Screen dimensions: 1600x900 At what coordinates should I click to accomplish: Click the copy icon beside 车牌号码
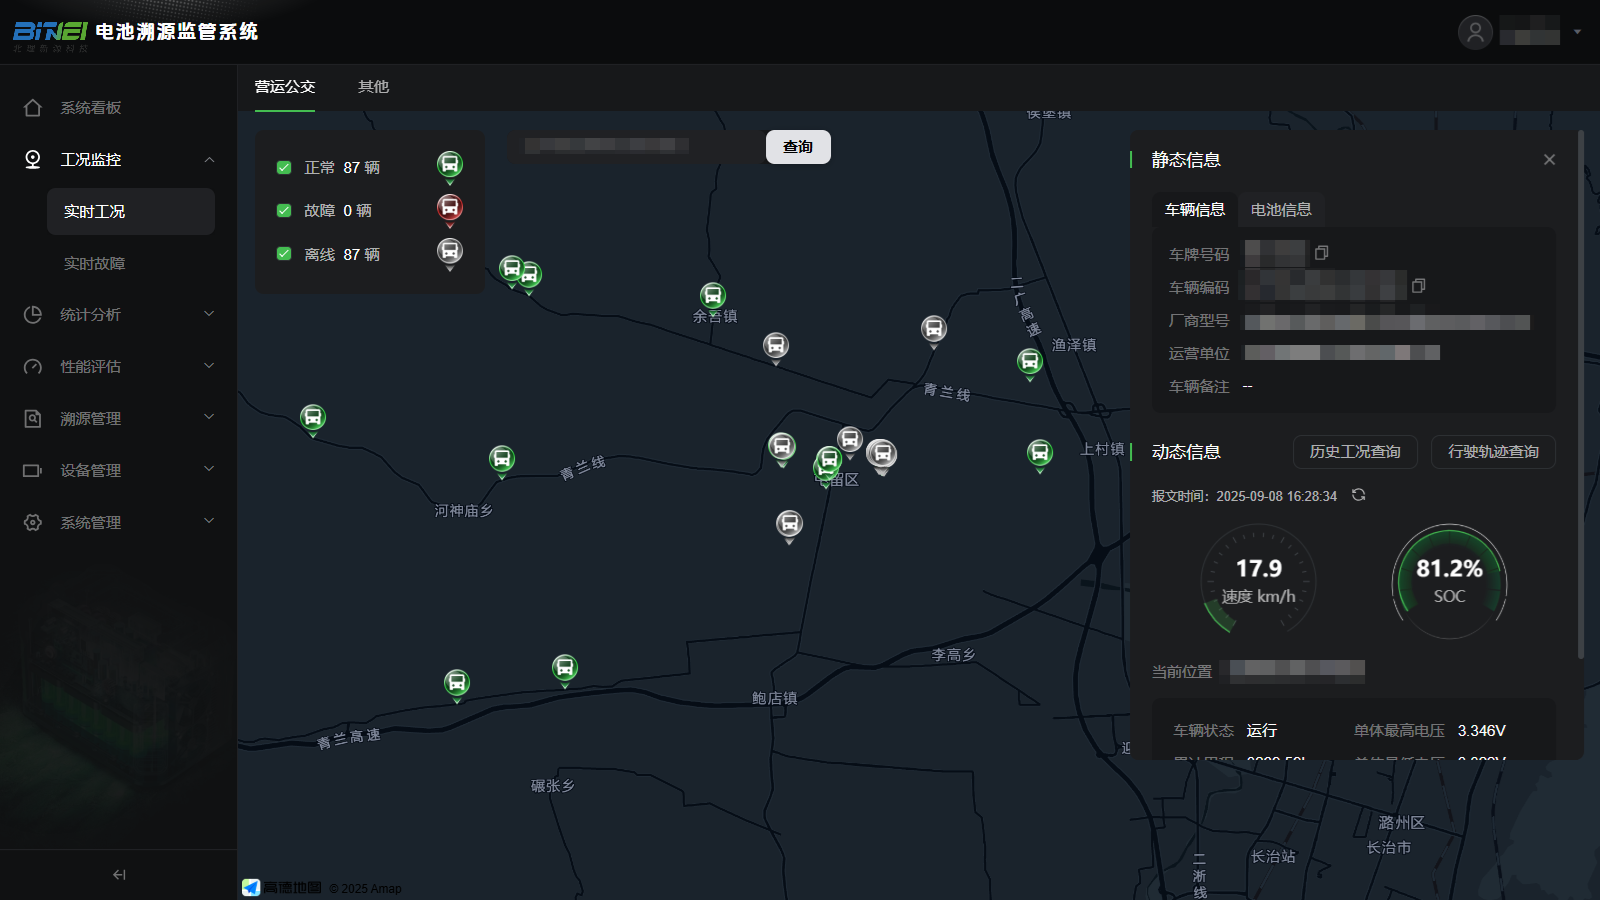1321,253
